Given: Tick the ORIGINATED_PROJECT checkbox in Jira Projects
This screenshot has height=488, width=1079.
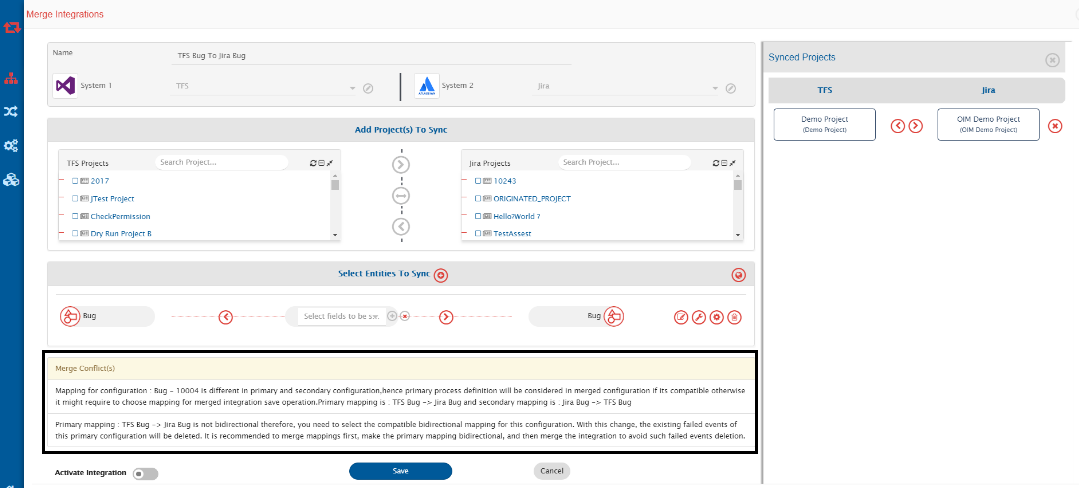Looking at the screenshot, I should (x=479, y=199).
